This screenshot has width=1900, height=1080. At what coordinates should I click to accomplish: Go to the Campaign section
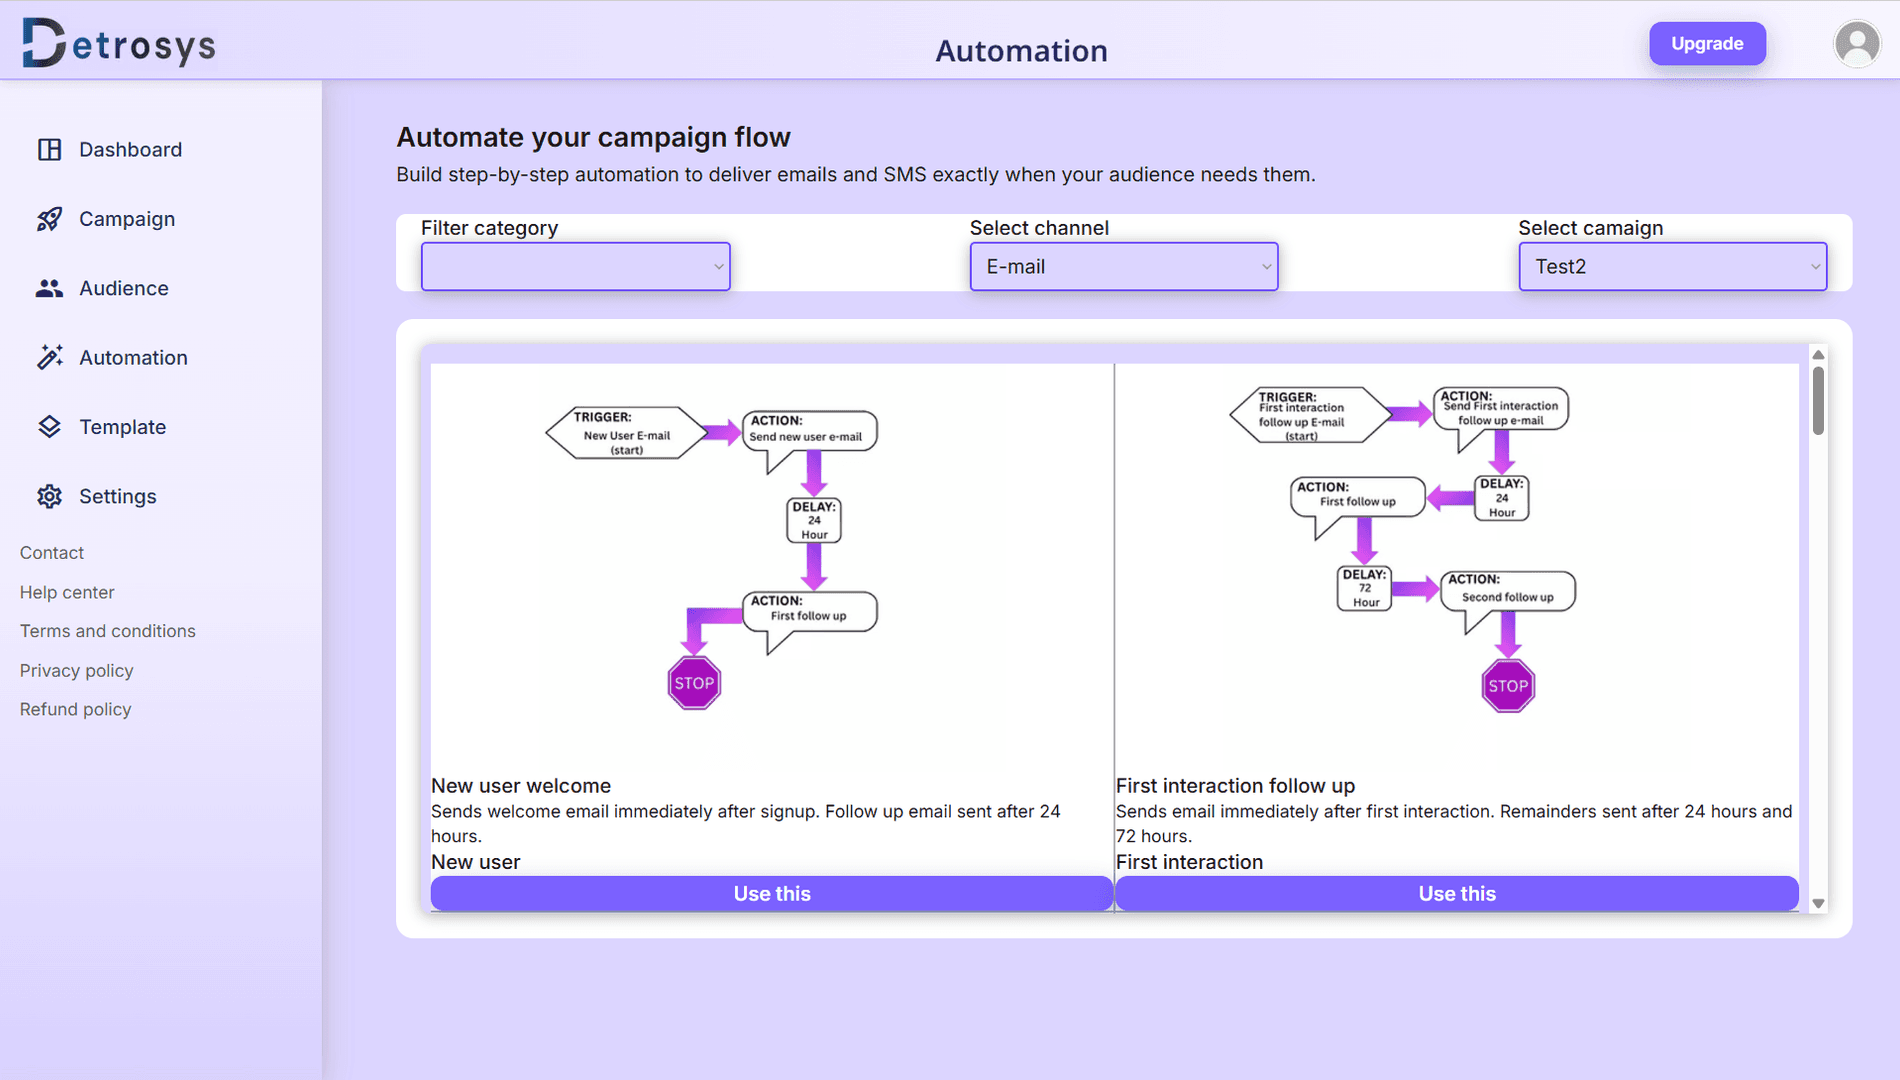(127, 219)
